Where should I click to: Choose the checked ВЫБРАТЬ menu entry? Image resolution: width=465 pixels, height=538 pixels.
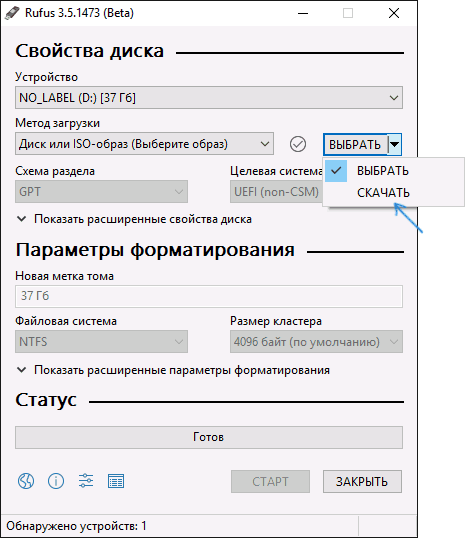(394, 171)
